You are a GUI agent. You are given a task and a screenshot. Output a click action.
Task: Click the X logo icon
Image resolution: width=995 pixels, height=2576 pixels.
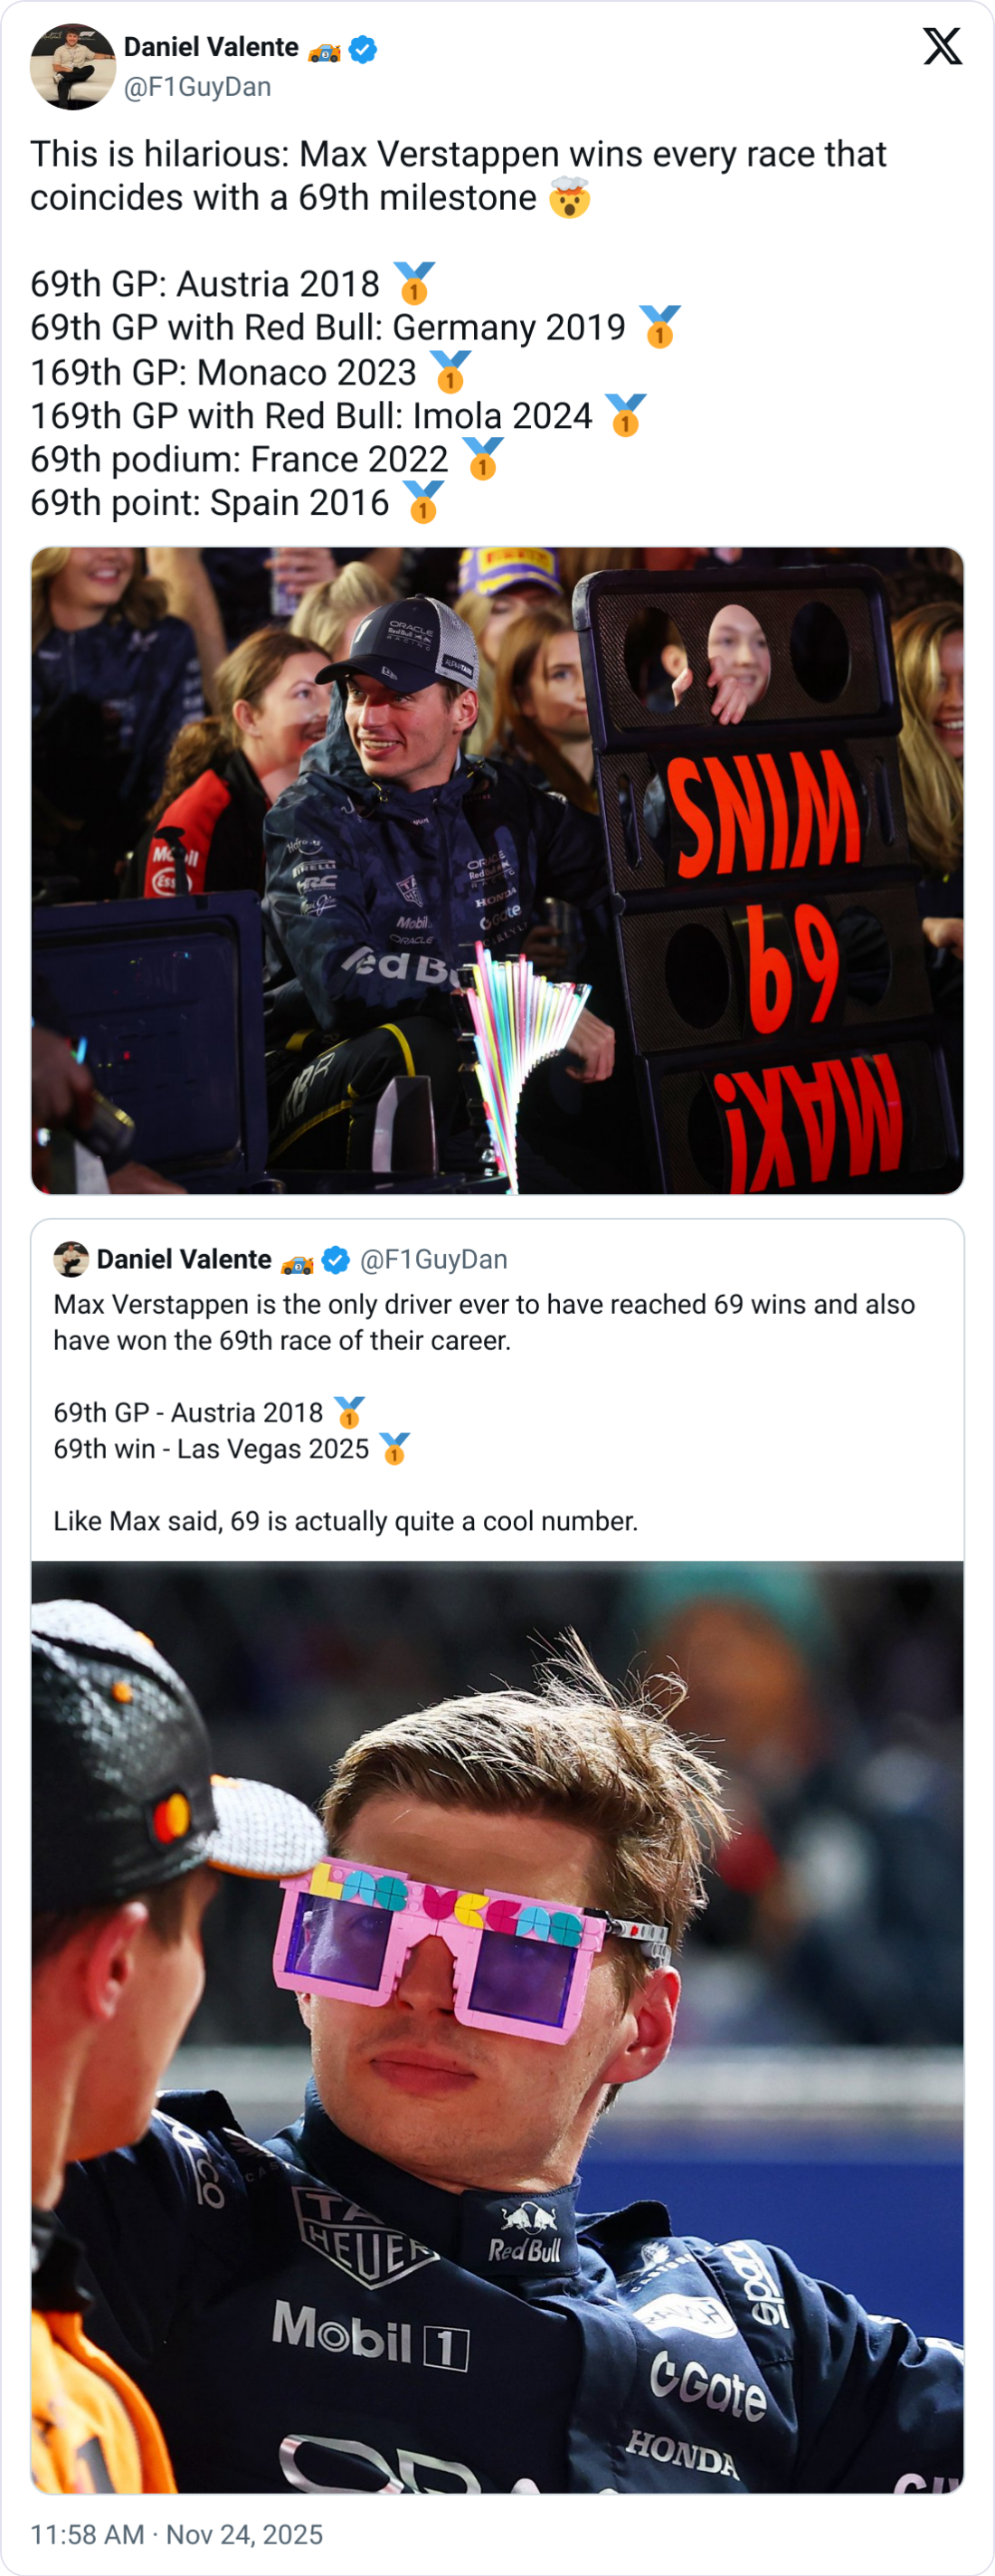point(942,47)
